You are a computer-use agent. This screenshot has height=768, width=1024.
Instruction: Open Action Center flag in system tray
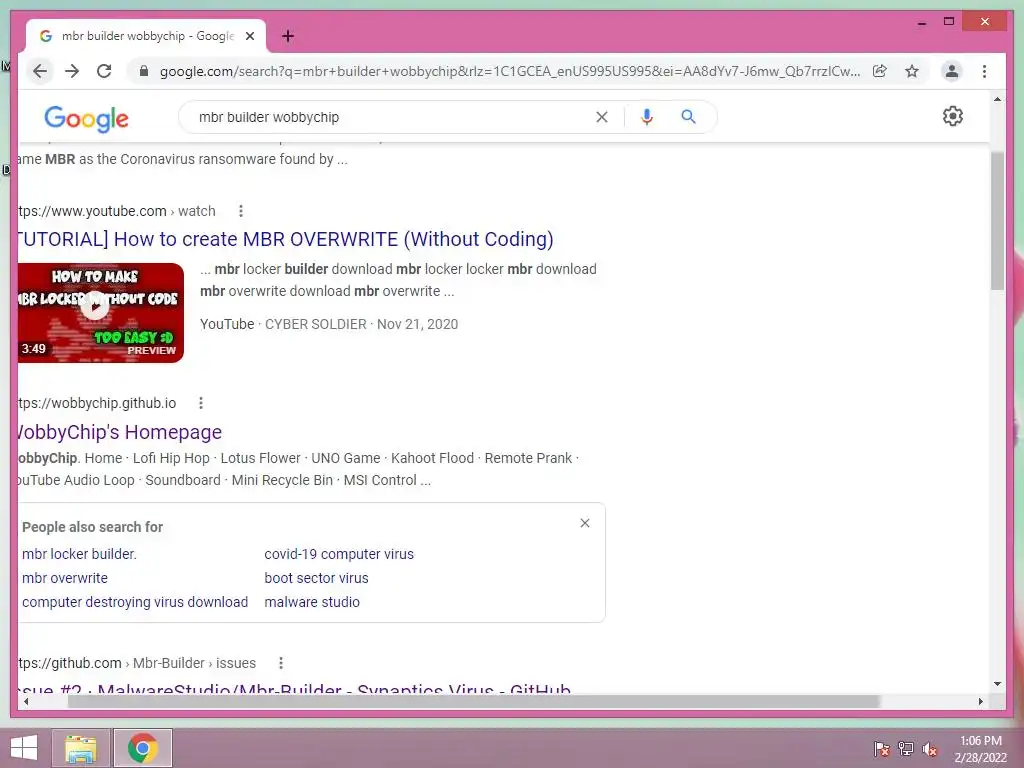pos(881,748)
